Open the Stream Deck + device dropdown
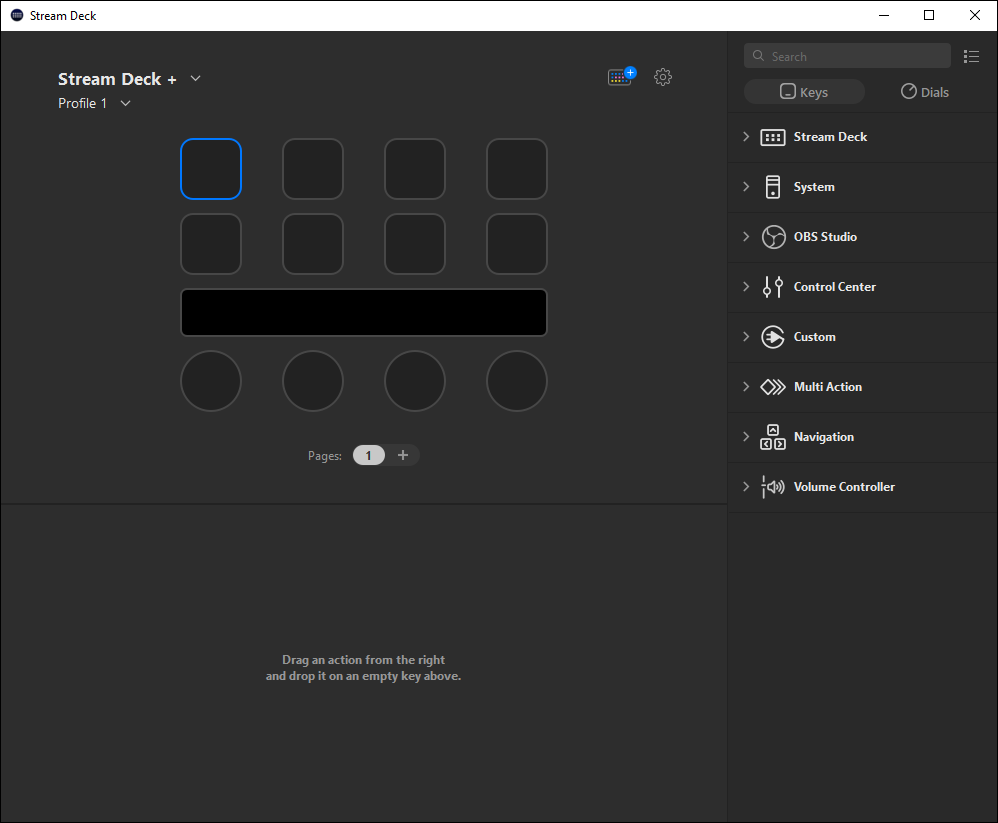The width and height of the screenshot is (998, 823). tap(195, 78)
